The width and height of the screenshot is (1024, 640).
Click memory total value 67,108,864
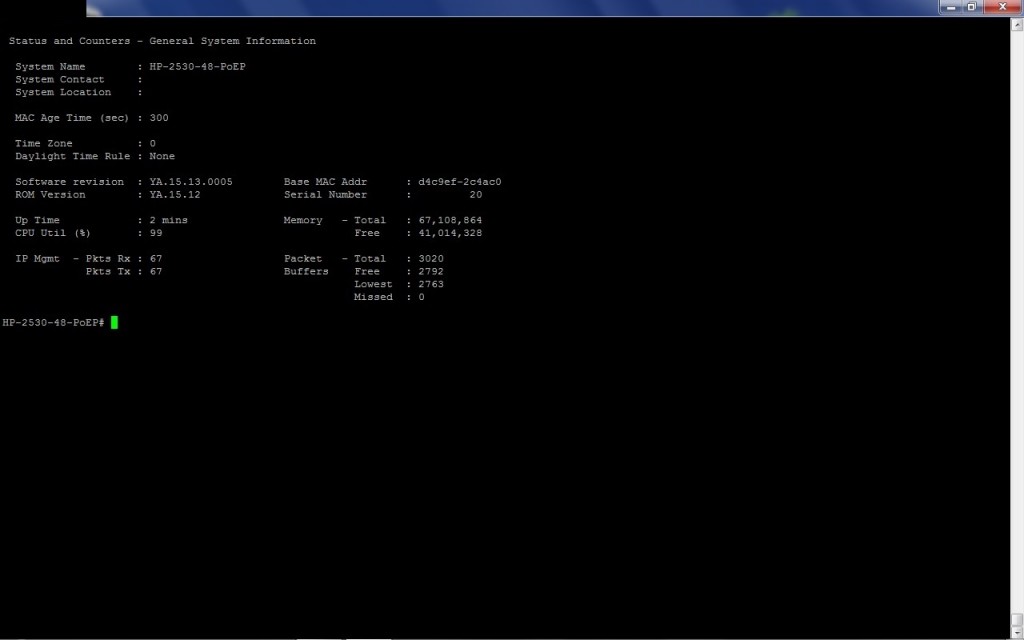pos(450,220)
